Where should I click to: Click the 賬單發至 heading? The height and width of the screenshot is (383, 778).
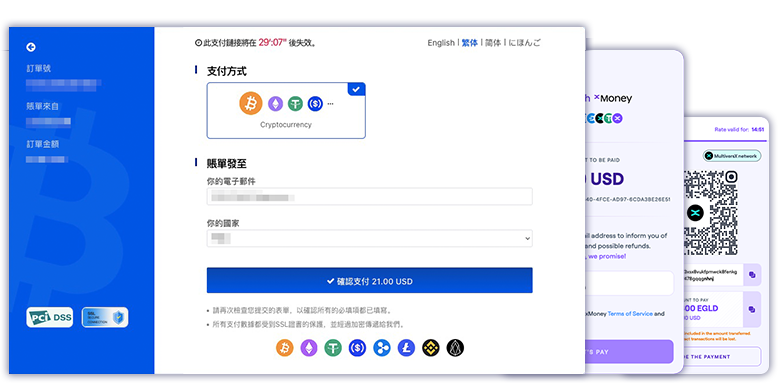click(x=226, y=163)
